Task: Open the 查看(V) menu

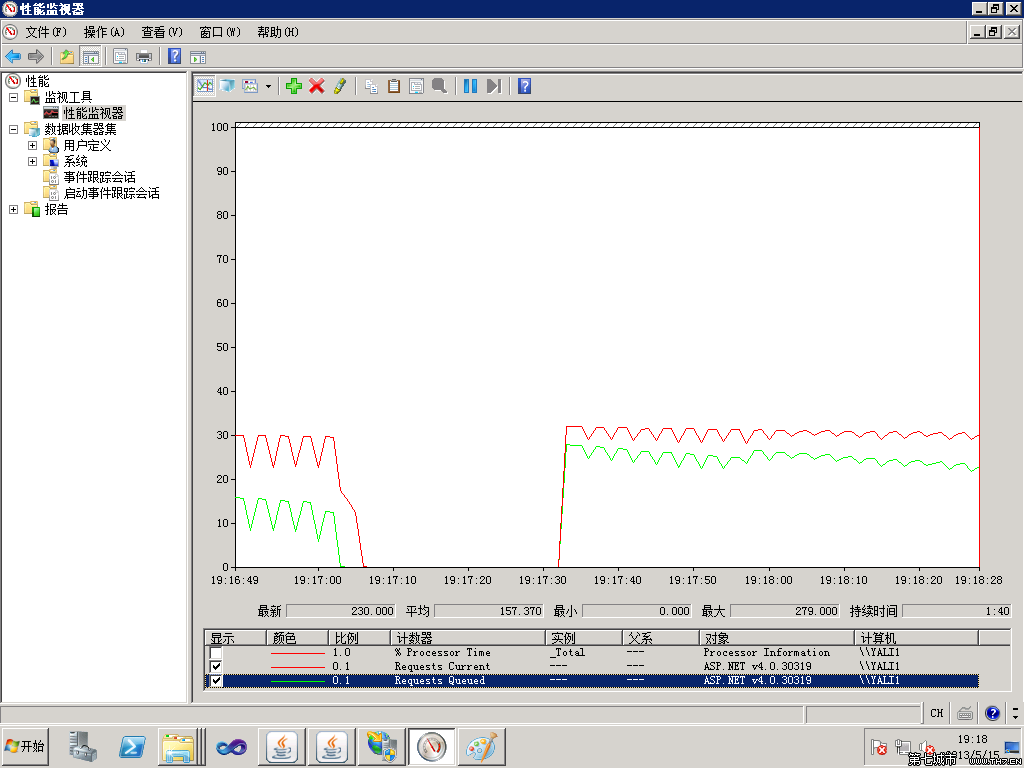Action: click(162, 32)
